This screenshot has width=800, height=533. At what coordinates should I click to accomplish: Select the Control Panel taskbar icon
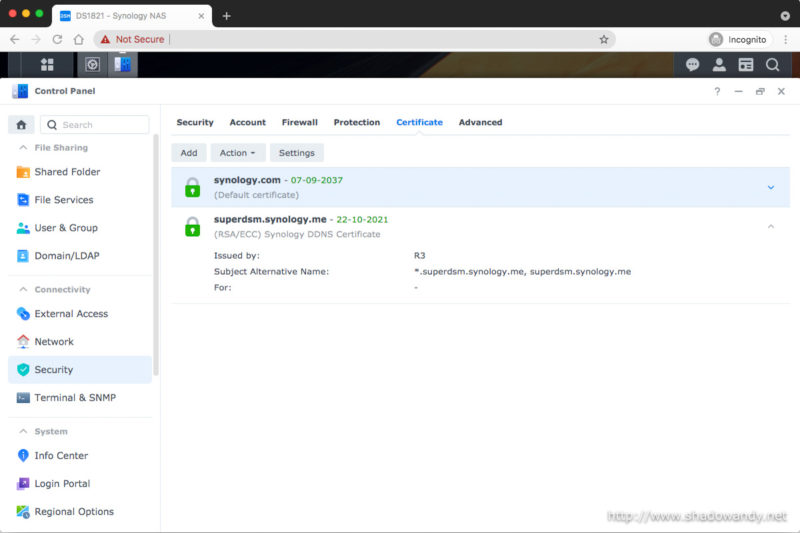[122, 65]
